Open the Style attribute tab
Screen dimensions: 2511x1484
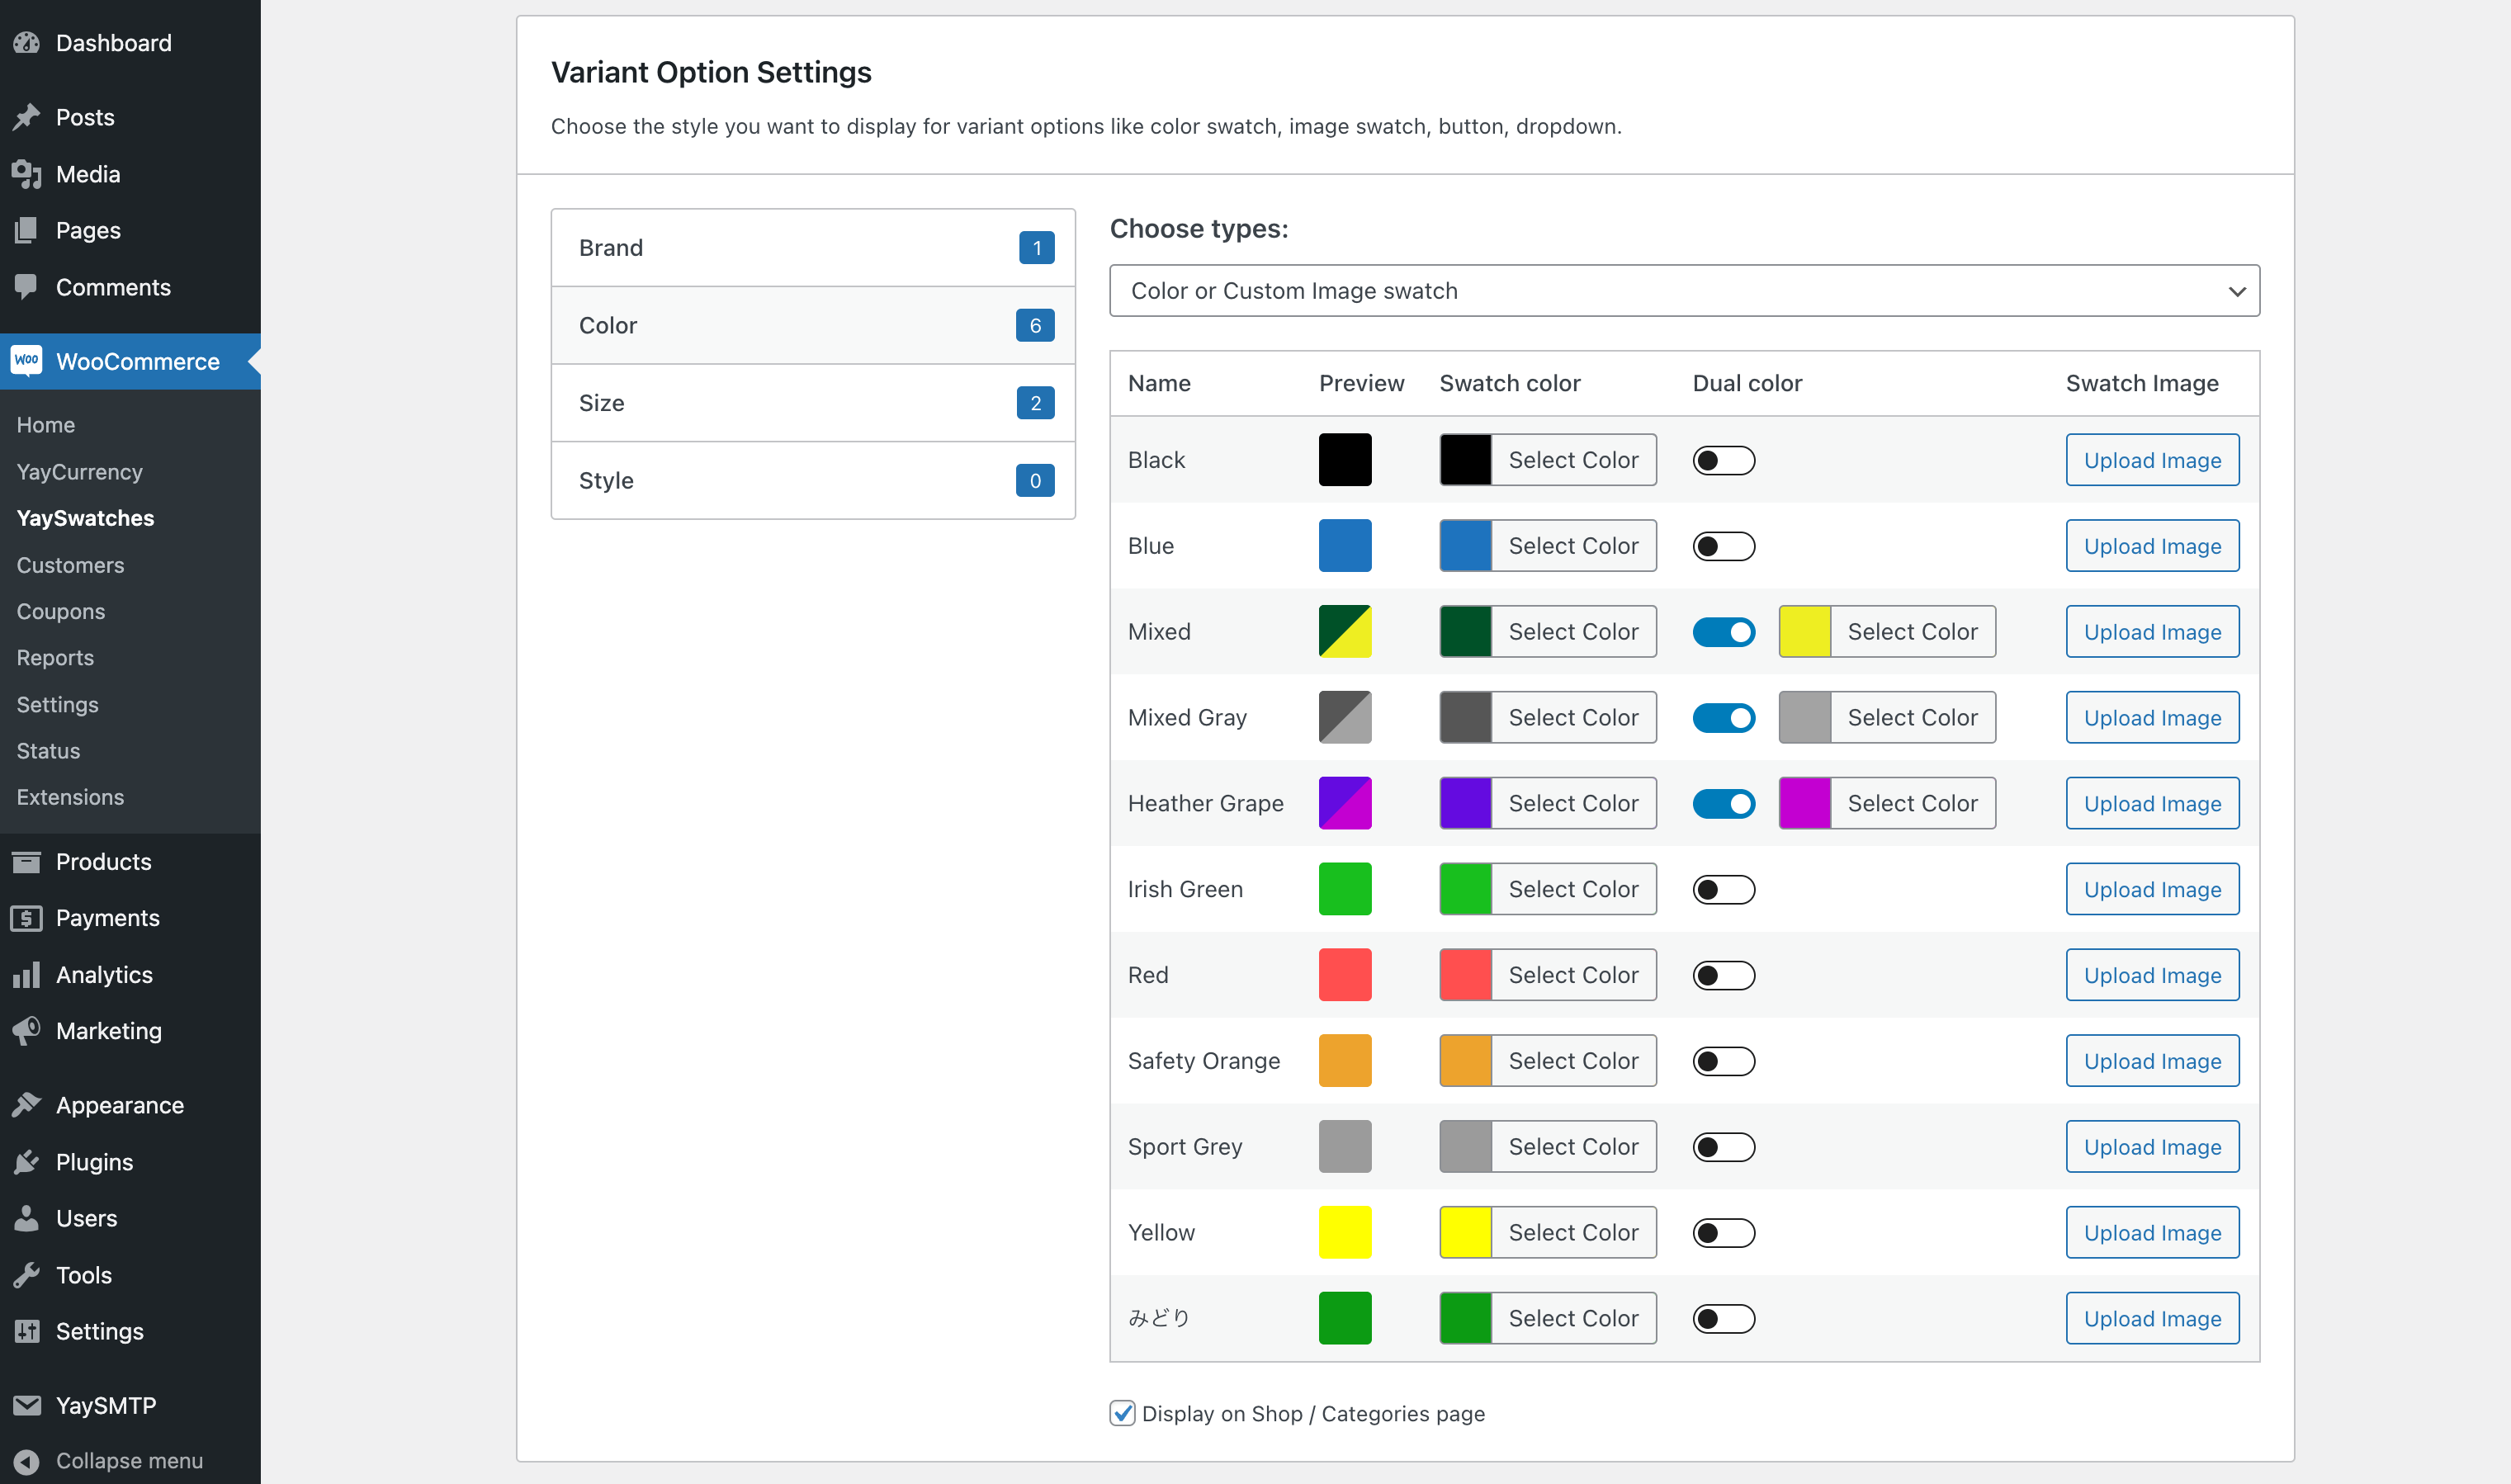click(813, 480)
